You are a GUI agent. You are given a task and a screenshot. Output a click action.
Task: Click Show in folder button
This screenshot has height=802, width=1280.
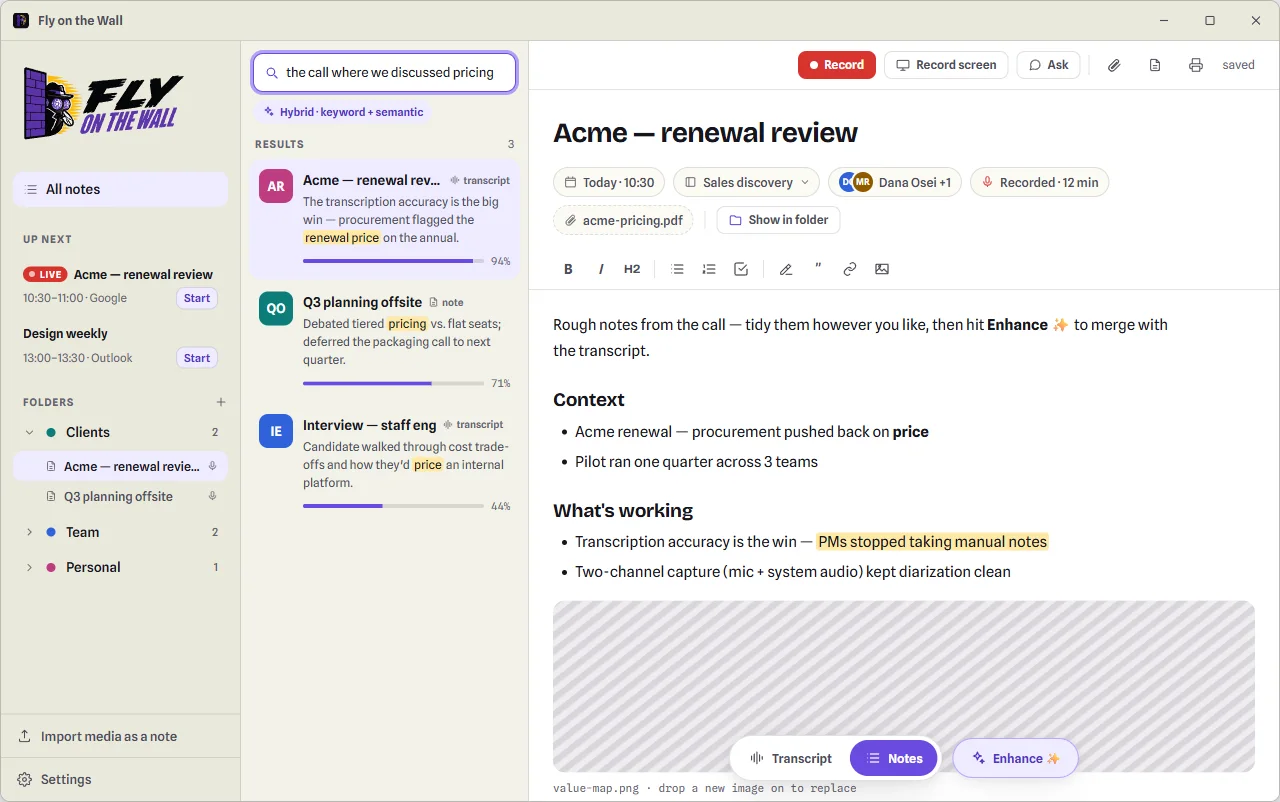[x=779, y=220]
